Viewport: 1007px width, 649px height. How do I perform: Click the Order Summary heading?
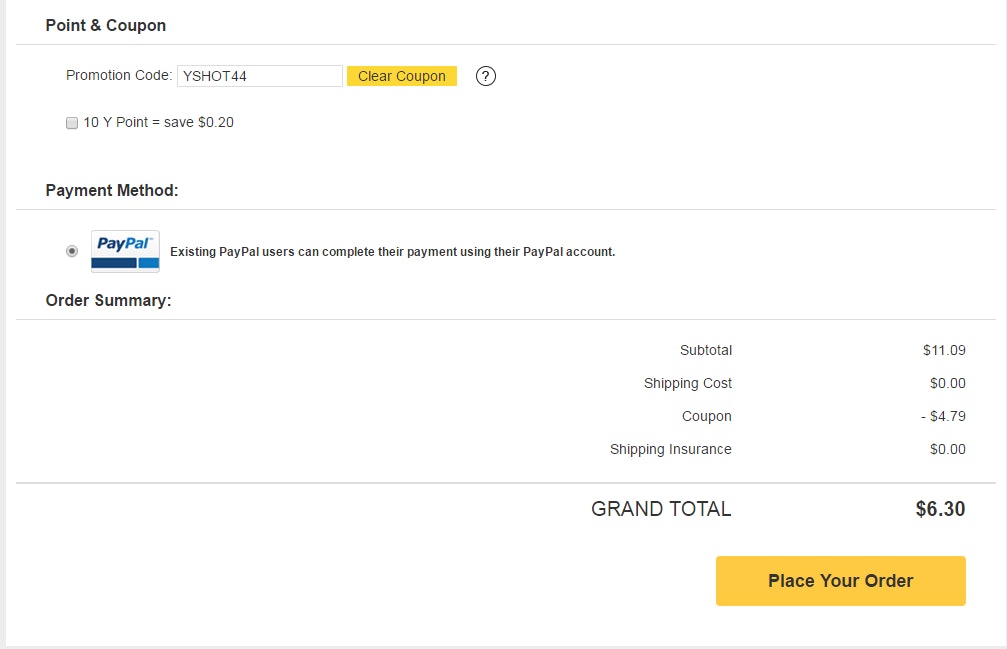(x=109, y=300)
